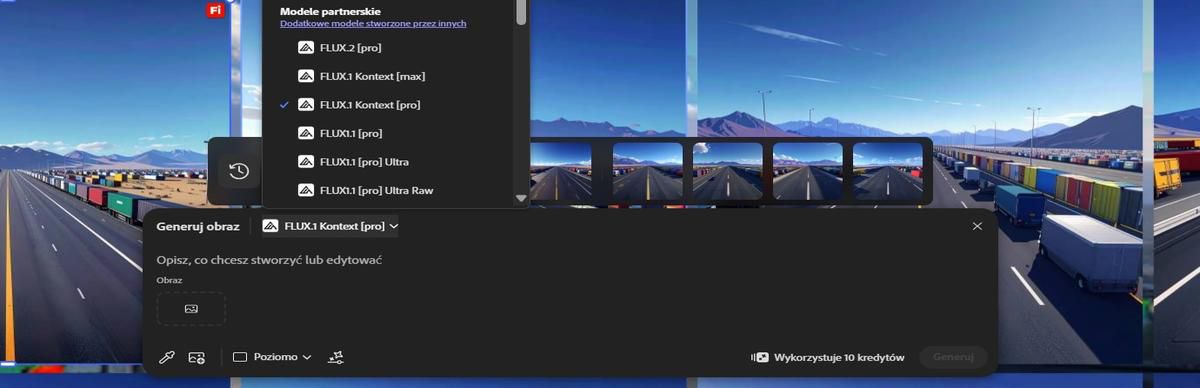Click the add image icon in bottom toolbar

(196, 357)
